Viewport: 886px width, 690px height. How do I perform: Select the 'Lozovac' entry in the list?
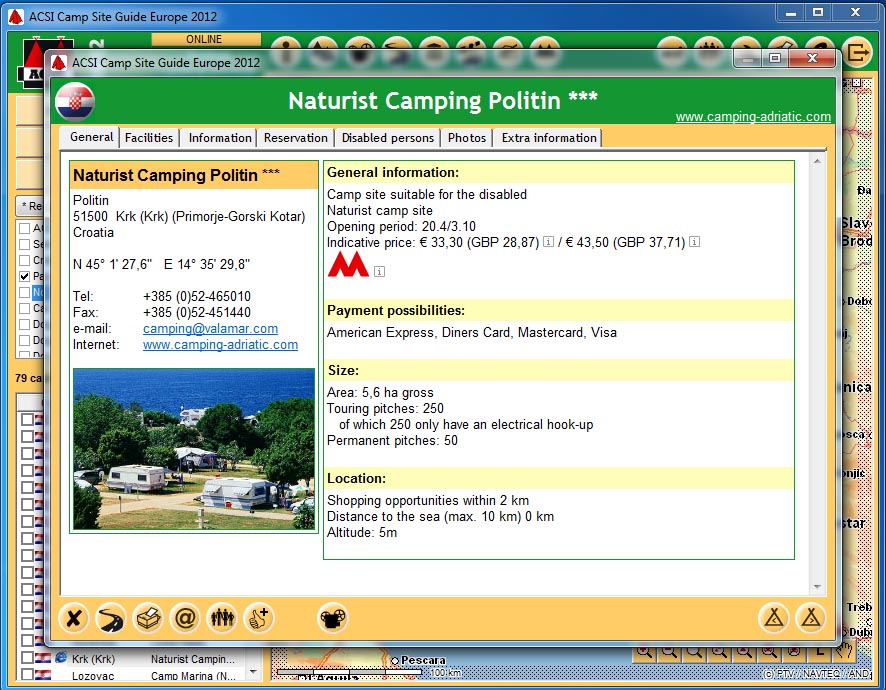(x=93, y=676)
